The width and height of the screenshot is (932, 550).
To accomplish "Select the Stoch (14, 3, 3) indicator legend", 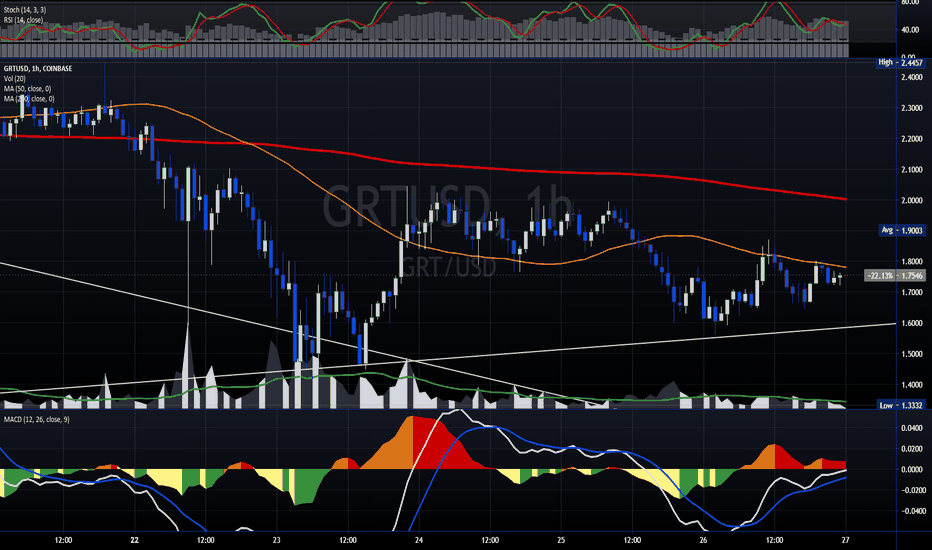I will (x=24, y=10).
